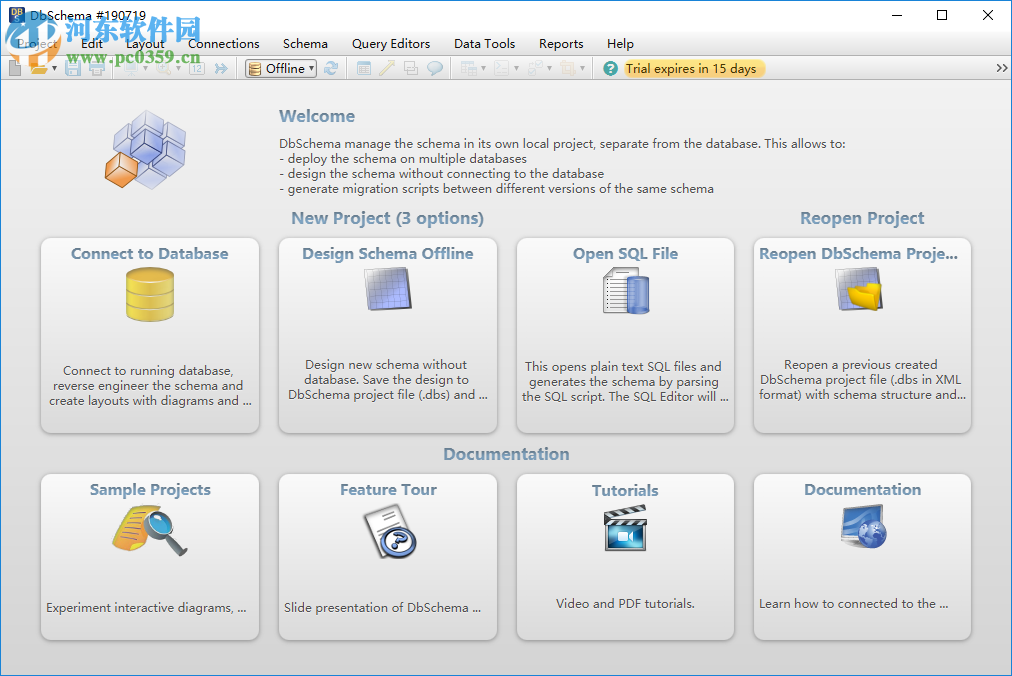Click the Connect to Database title
The image size is (1012, 676).
tap(150, 254)
